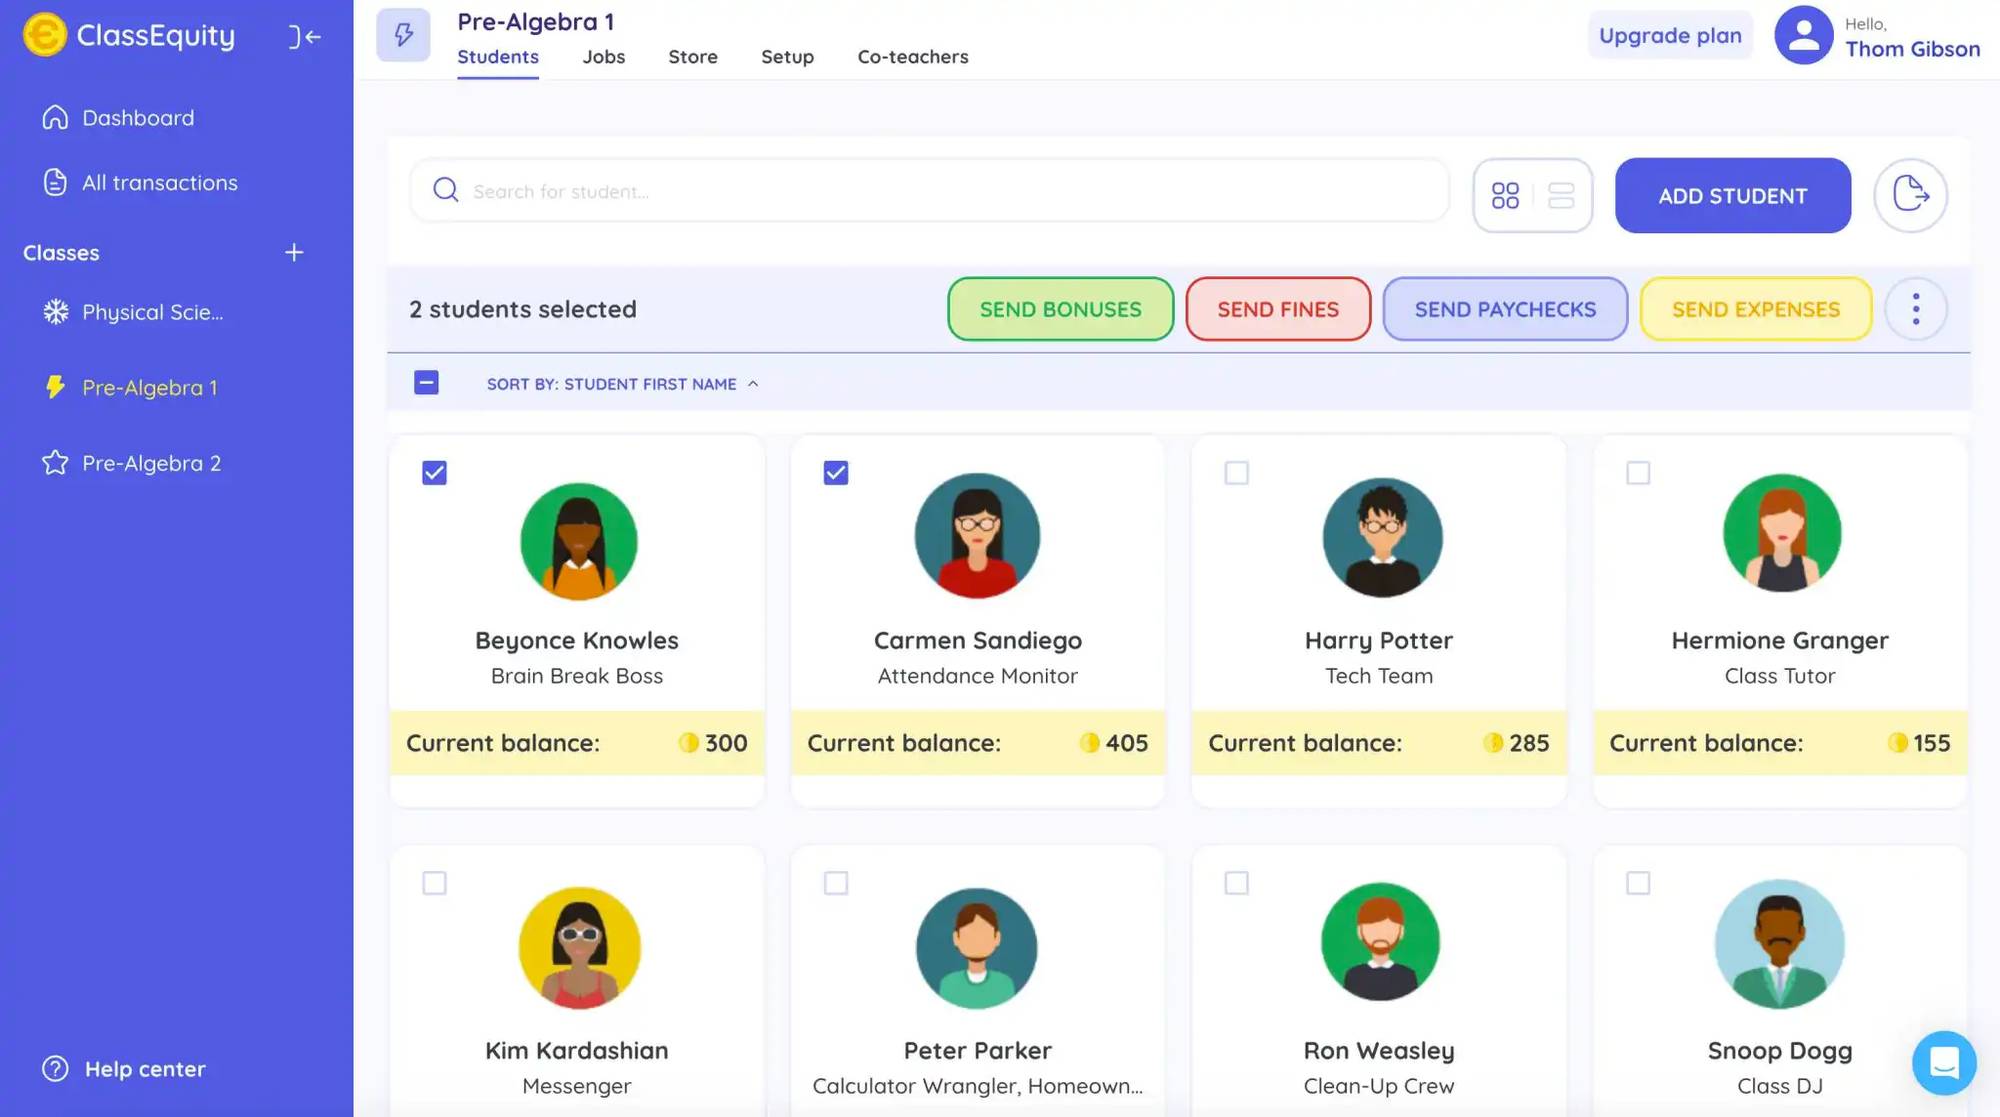Viewport: 2000px width, 1117px height.
Task: Select Snoop Dogg's checkbox
Action: [1638, 883]
